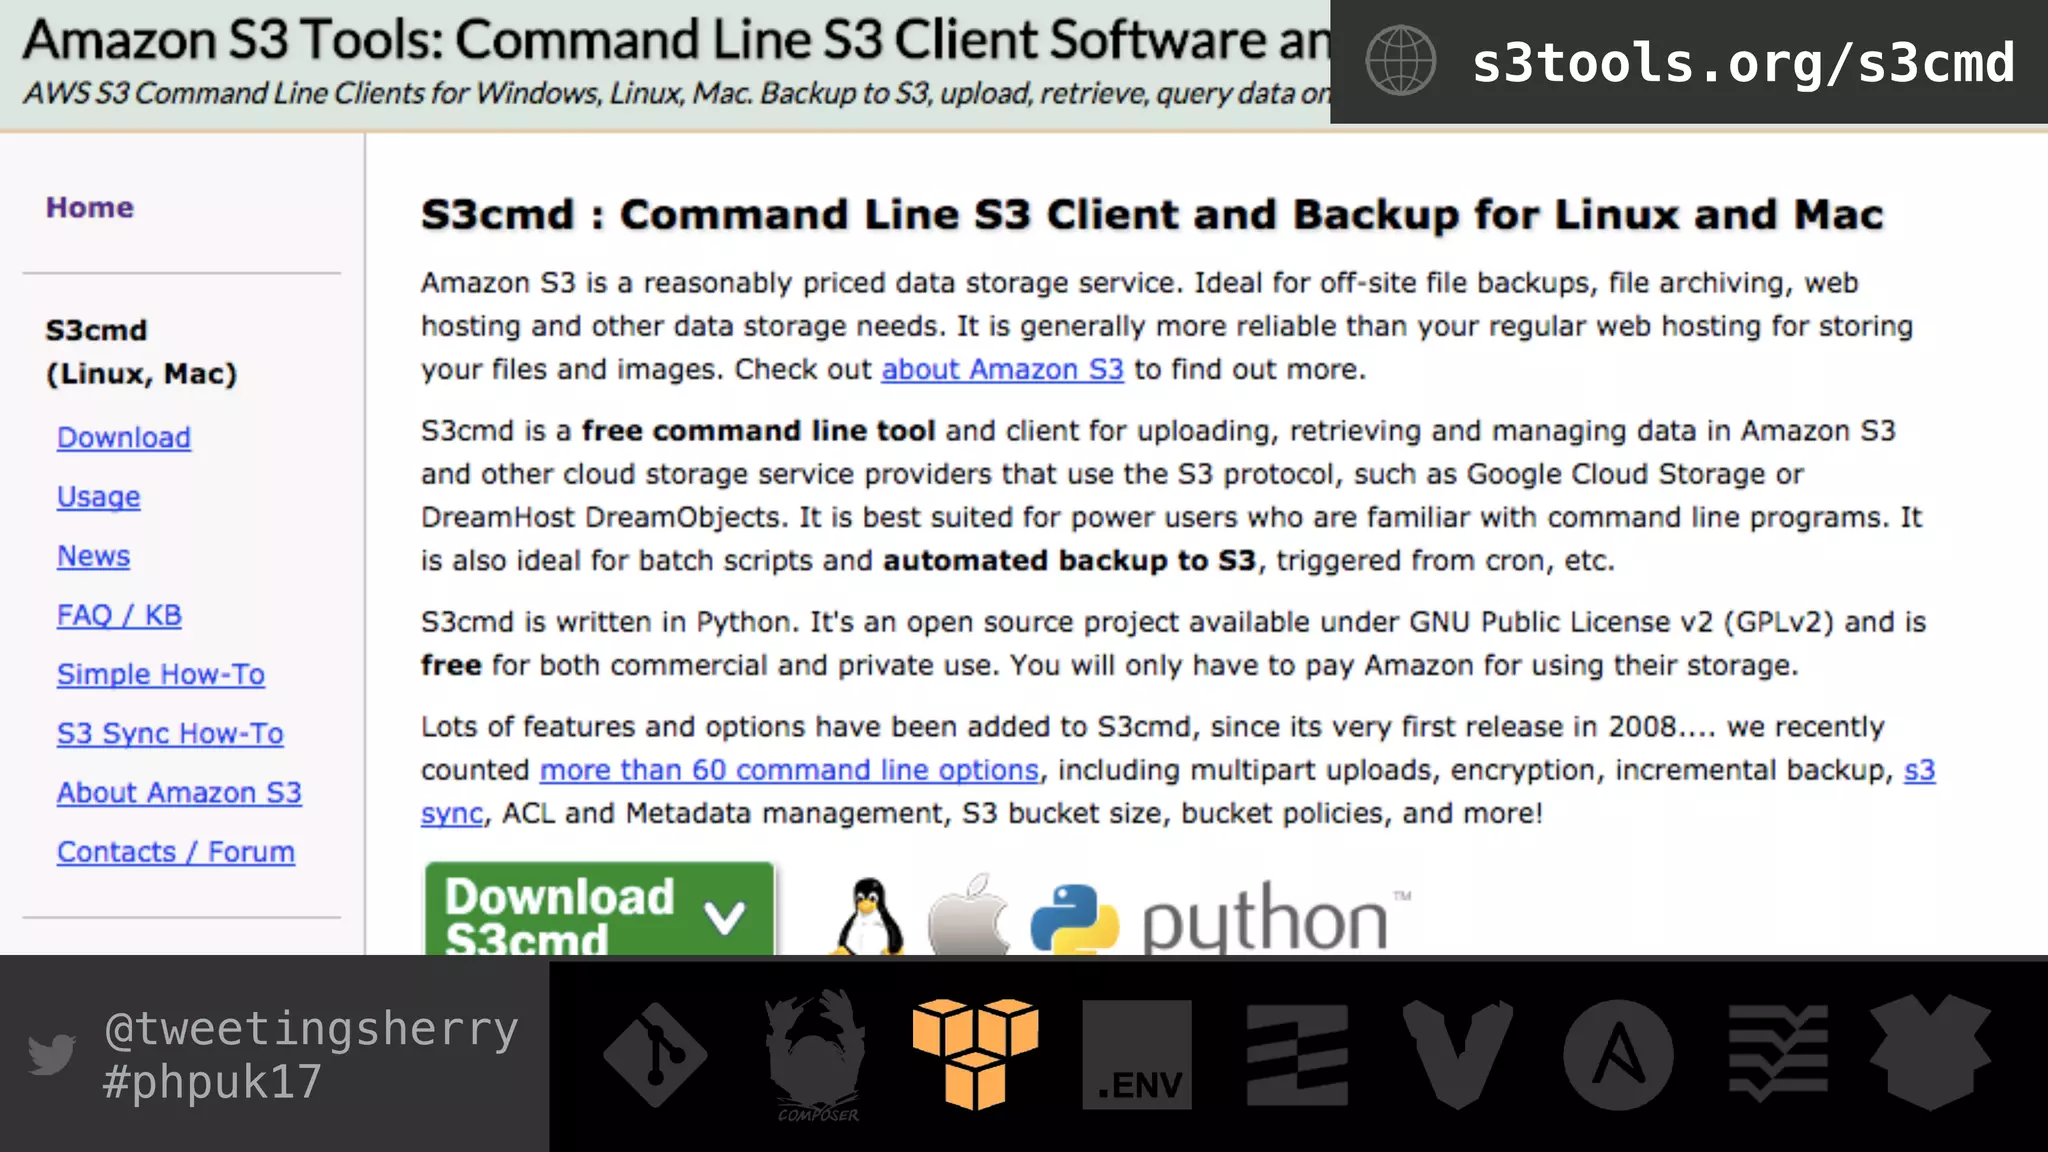
Task: Click the Download link in sidebar
Action: [x=124, y=438]
